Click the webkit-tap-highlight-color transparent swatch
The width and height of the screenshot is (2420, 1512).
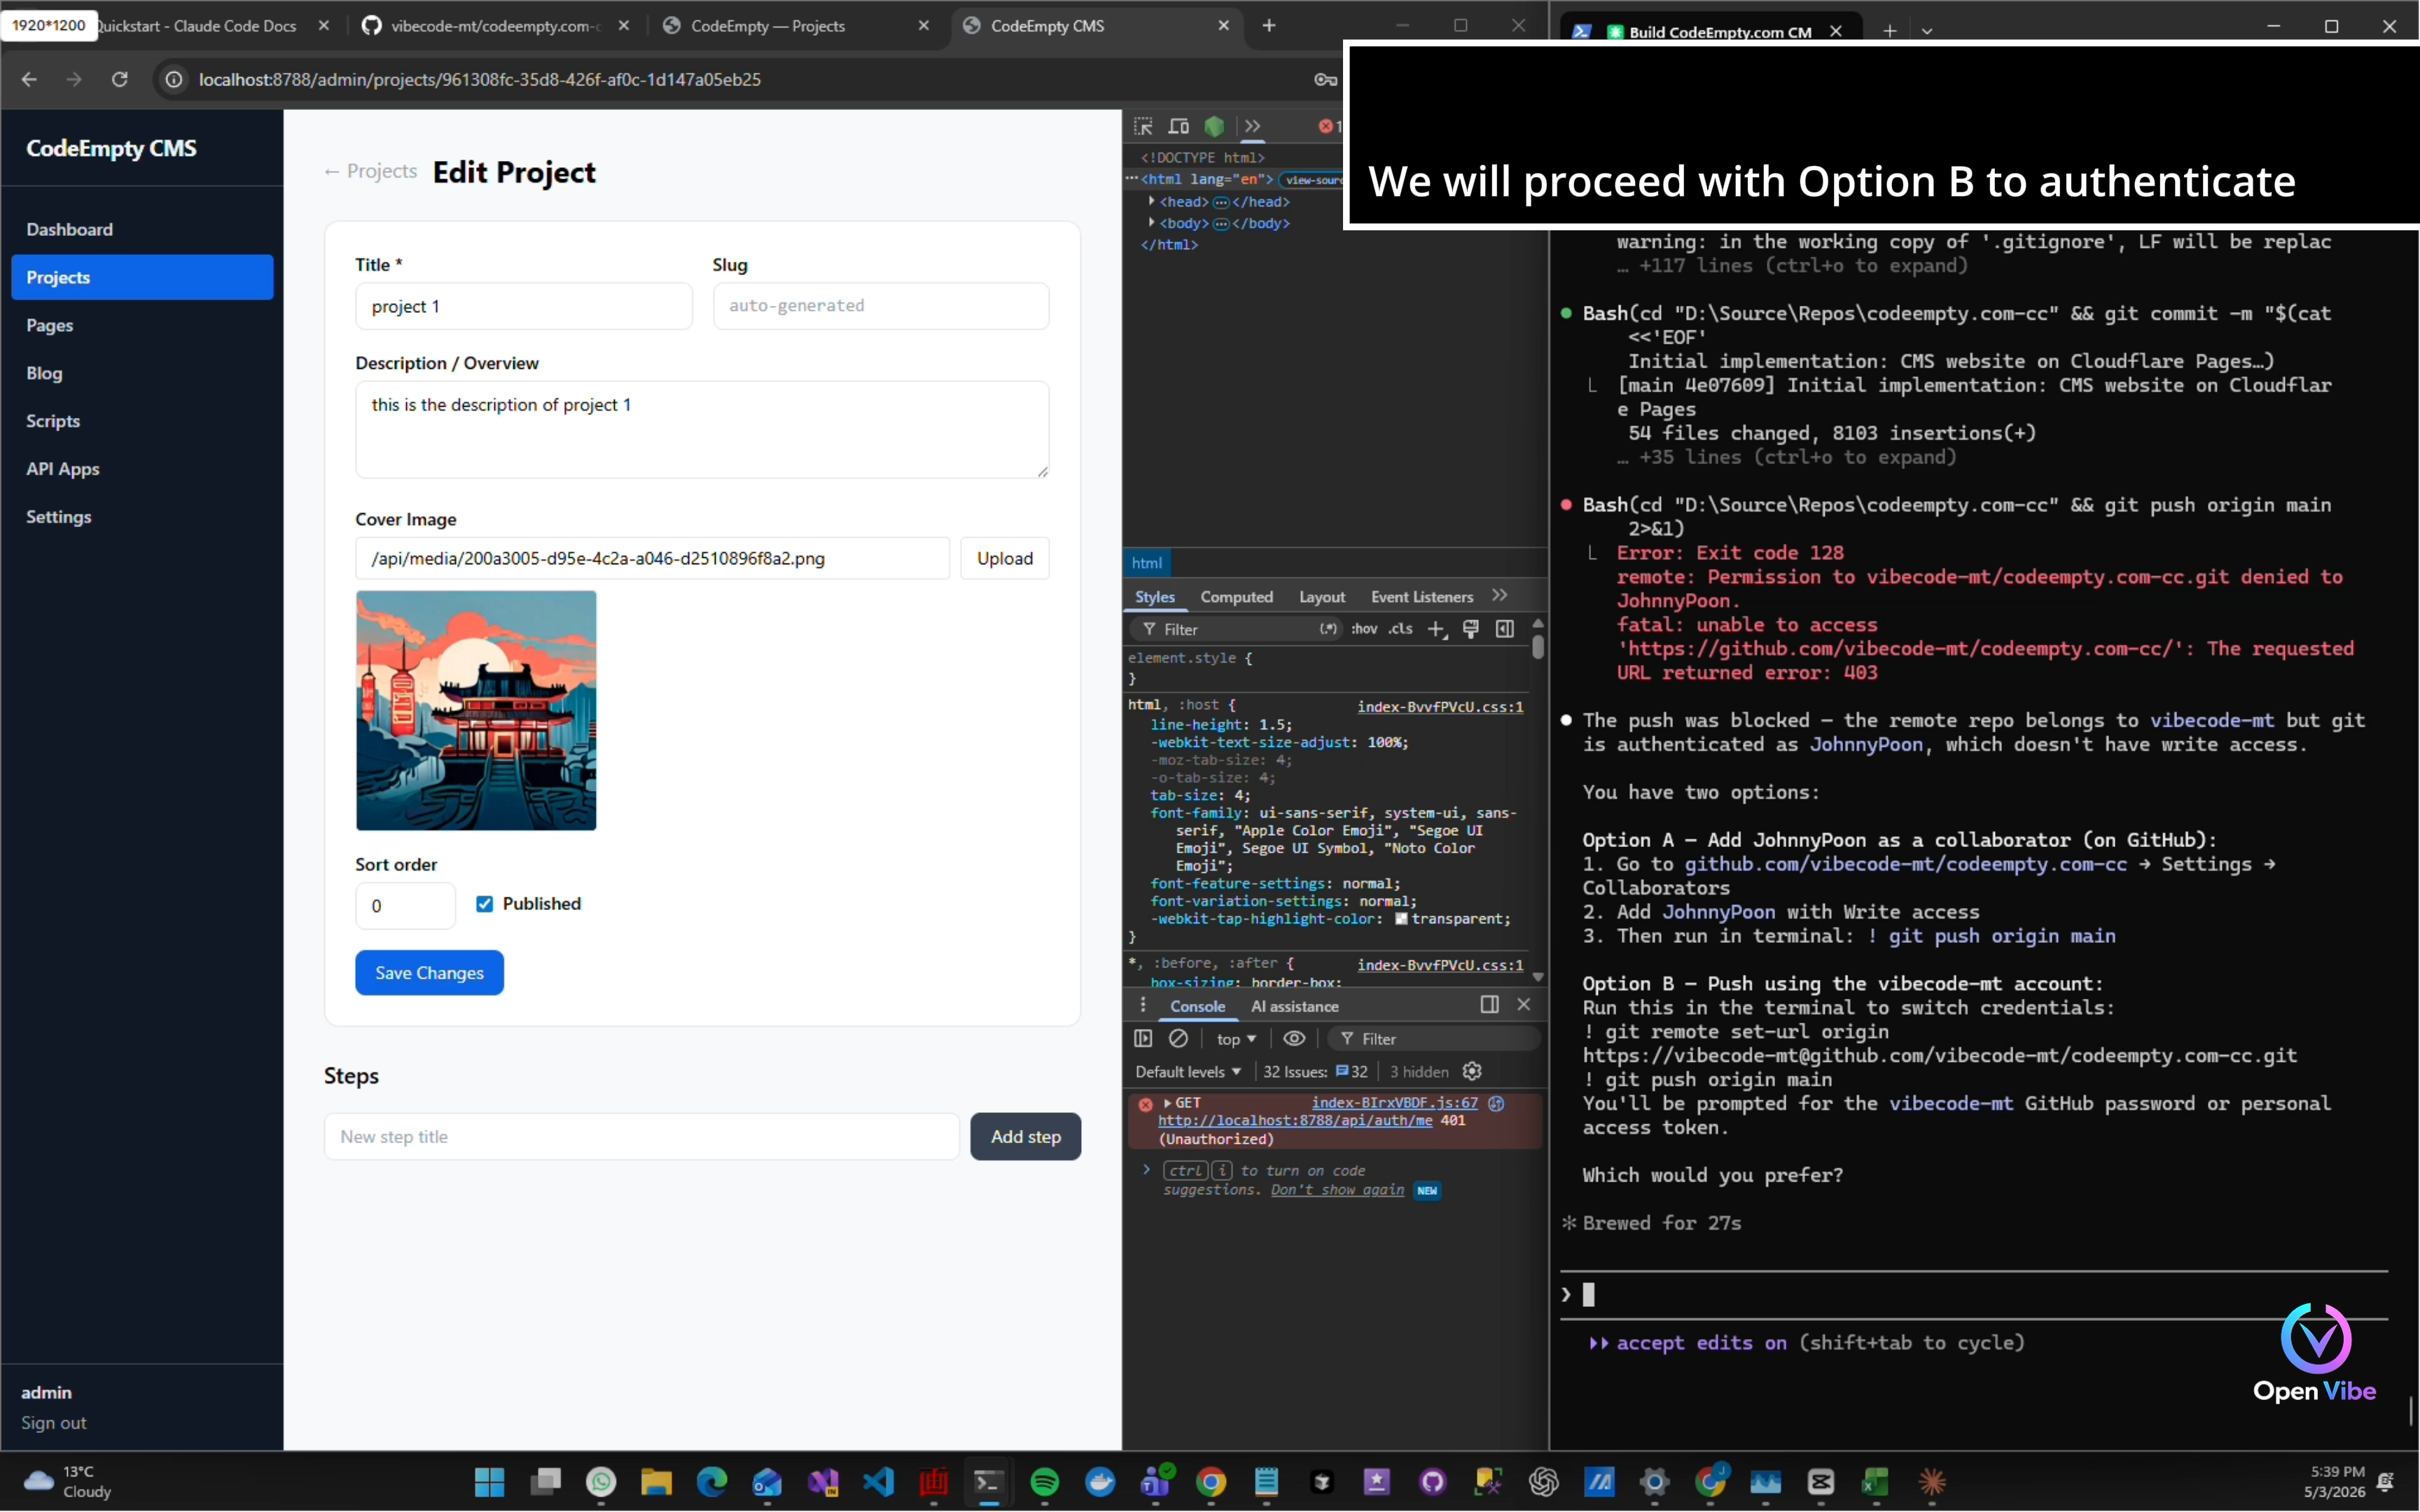pos(1401,919)
